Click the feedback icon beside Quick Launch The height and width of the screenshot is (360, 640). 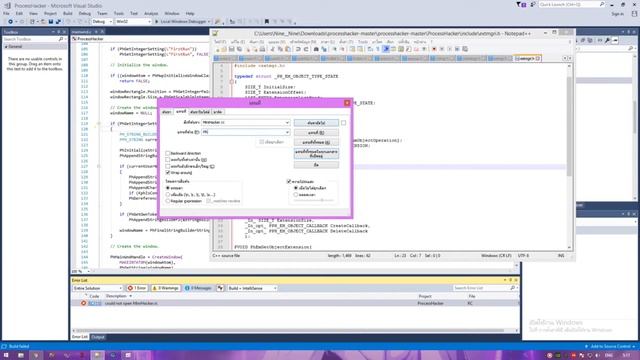point(533,4)
